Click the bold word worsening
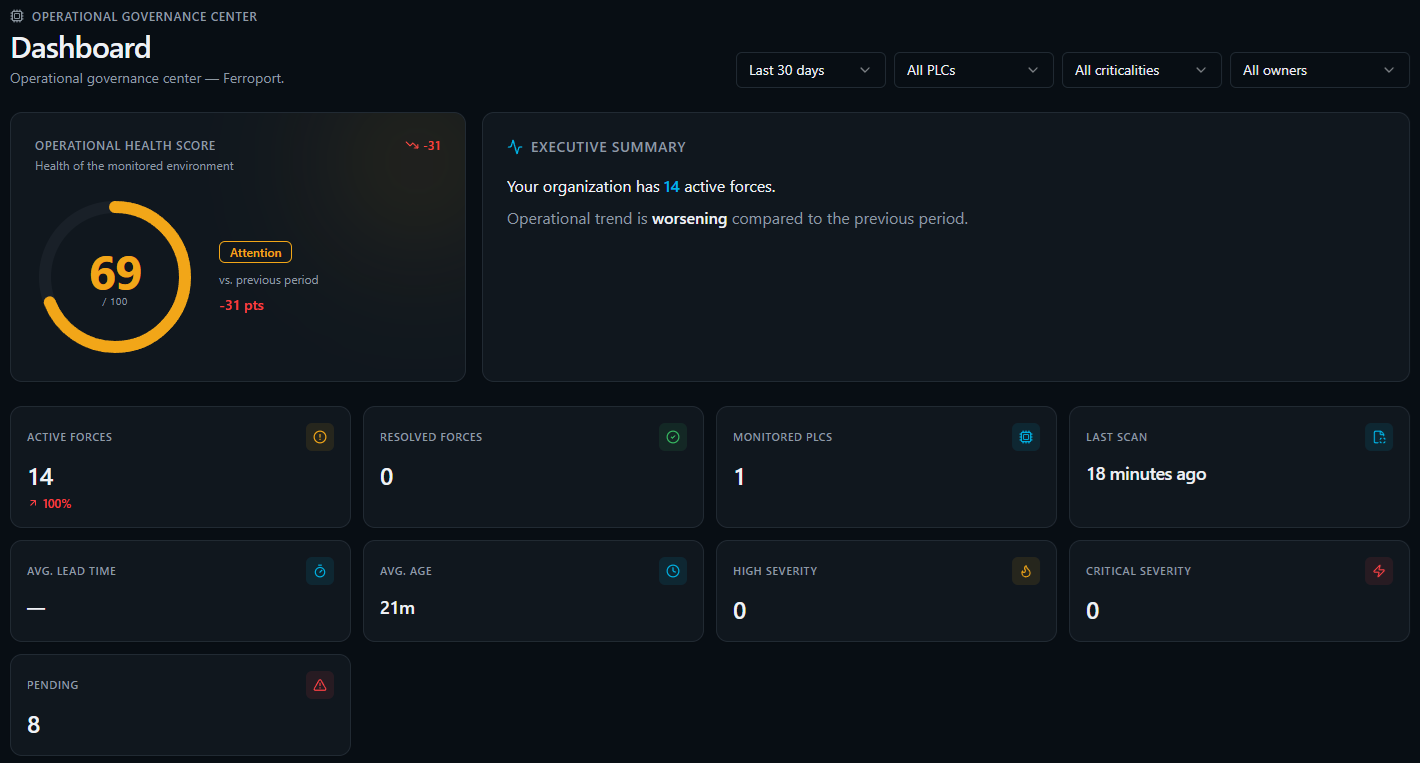Image resolution: width=1420 pixels, height=763 pixels. [x=690, y=218]
